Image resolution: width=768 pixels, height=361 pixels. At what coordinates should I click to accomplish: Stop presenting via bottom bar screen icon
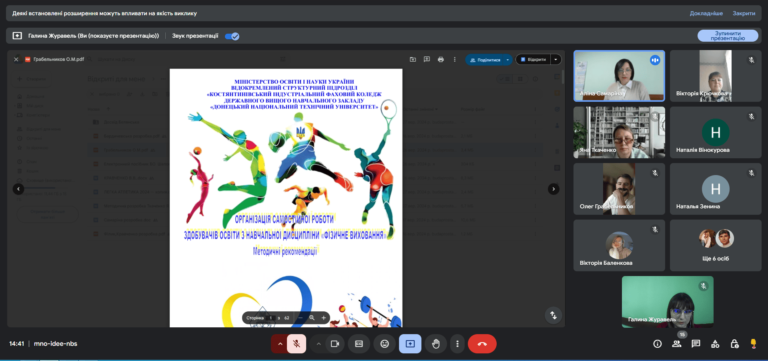tap(410, 344)
